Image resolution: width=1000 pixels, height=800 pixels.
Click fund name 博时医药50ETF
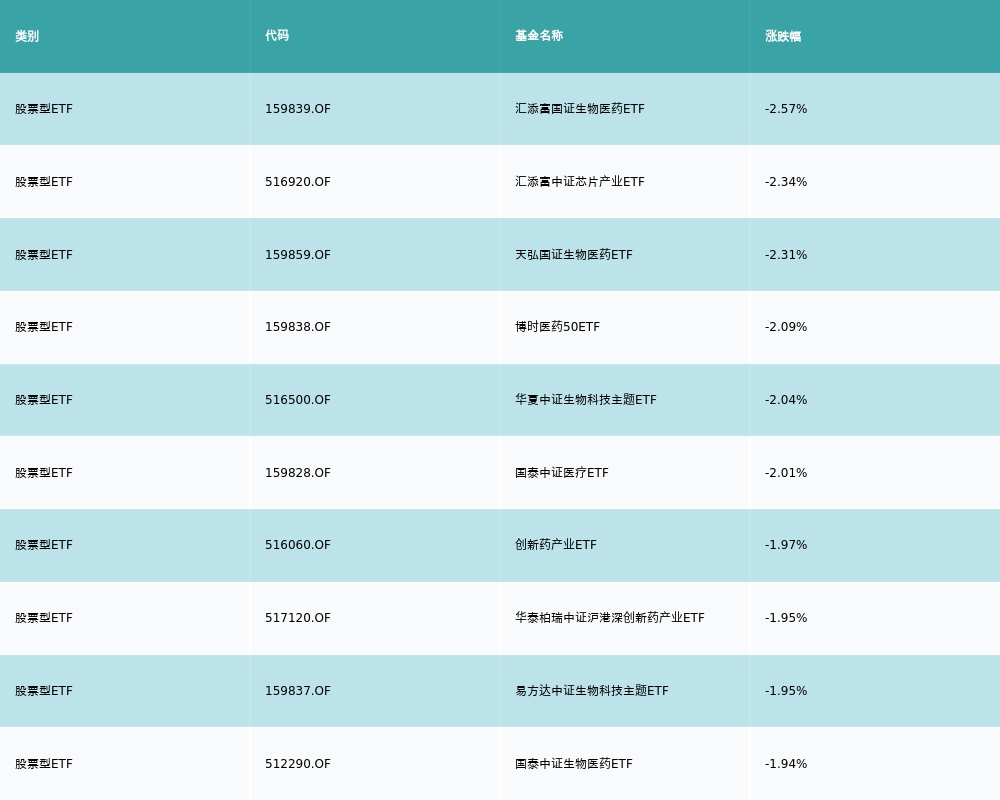click(x=557, y=327)
